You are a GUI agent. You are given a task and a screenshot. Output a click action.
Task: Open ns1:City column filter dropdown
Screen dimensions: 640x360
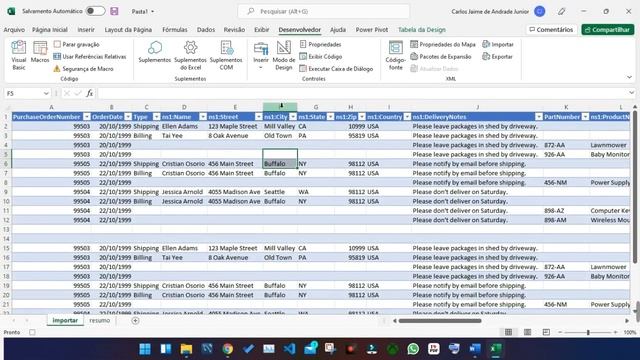point(293,117)
